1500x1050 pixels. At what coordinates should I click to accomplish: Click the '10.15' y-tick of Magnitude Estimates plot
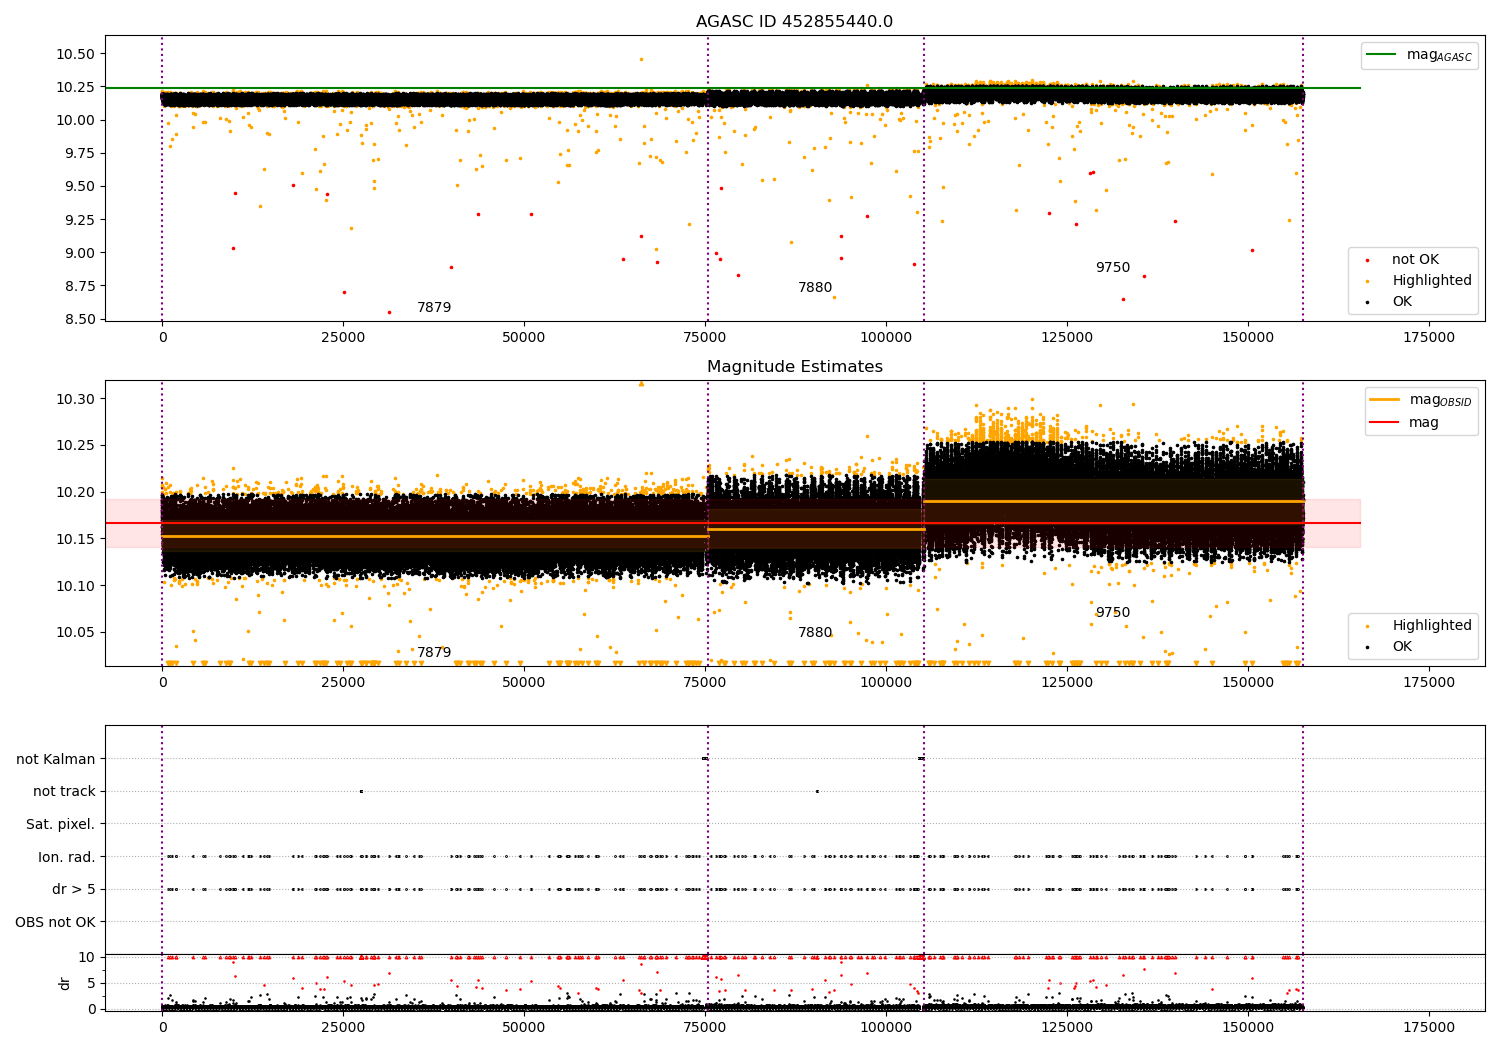(x=75, y=539)
